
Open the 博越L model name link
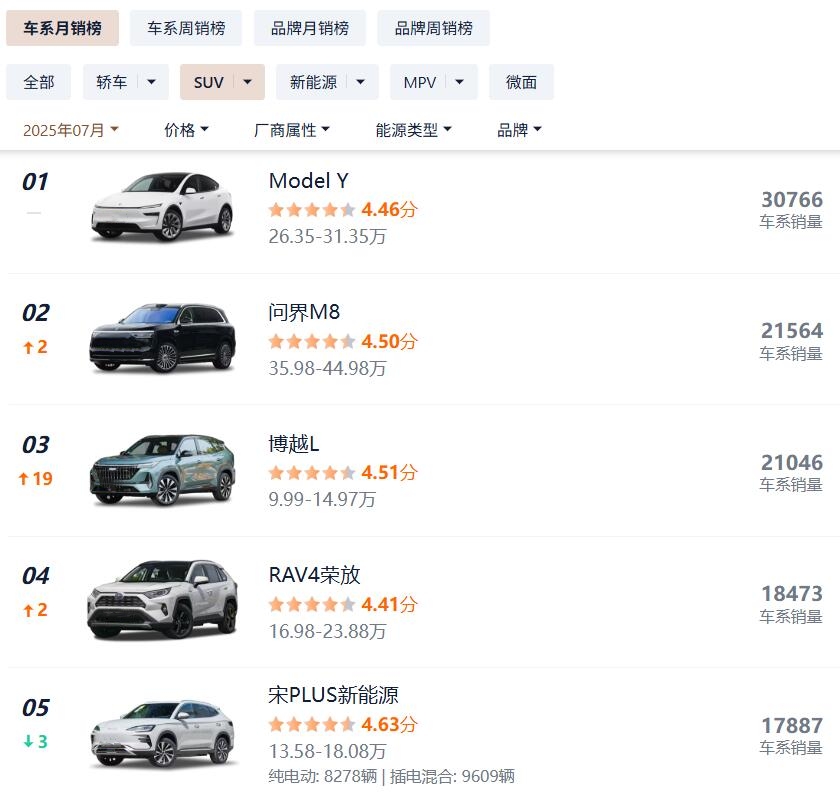pos(294,443)
